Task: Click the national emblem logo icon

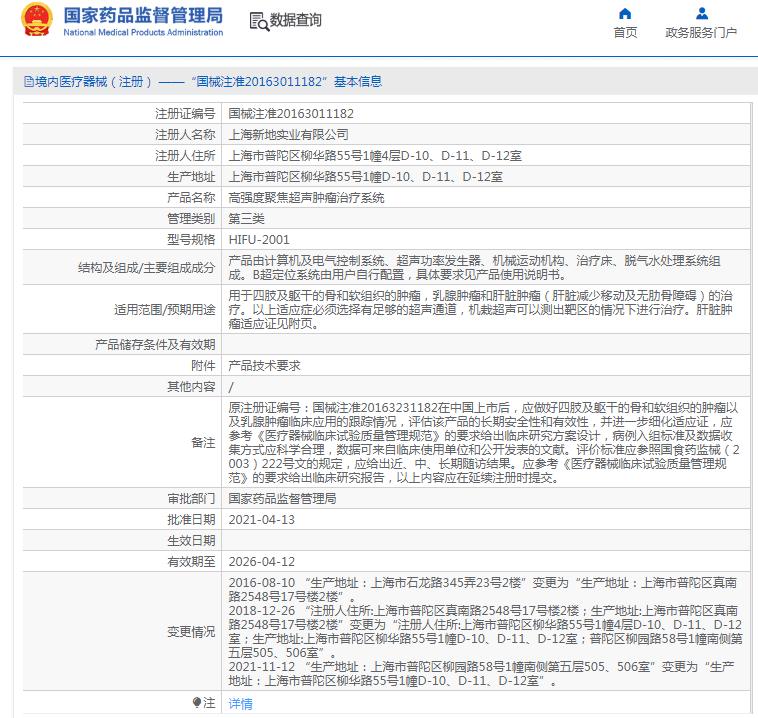Action: (37, 19)
